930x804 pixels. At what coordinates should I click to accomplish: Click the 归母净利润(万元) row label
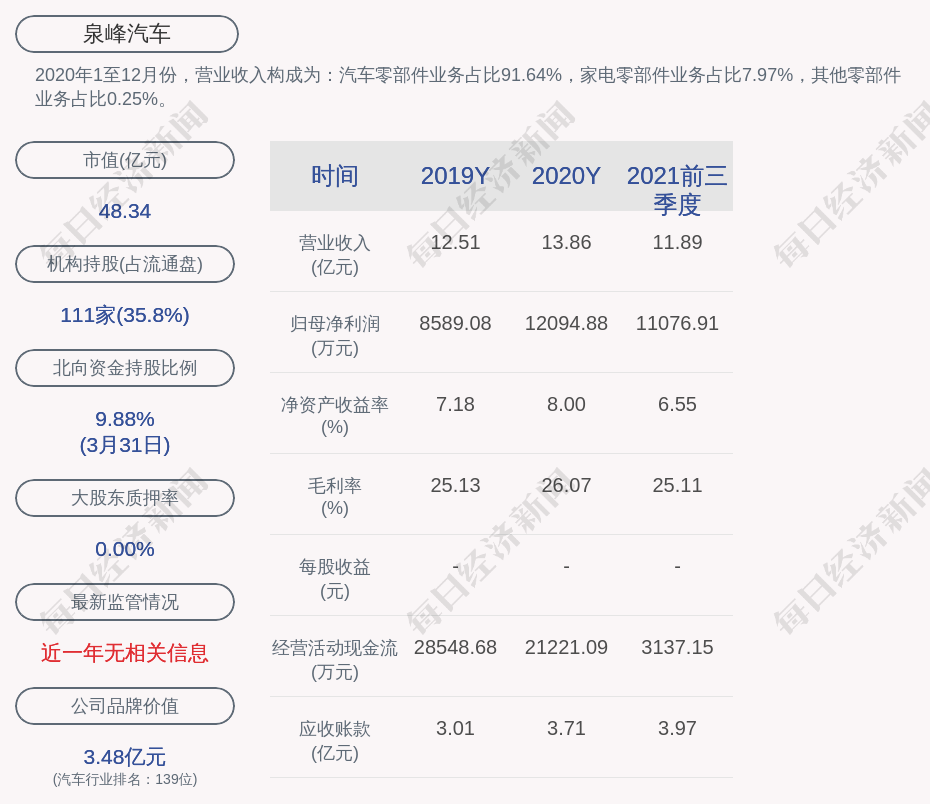335,336
